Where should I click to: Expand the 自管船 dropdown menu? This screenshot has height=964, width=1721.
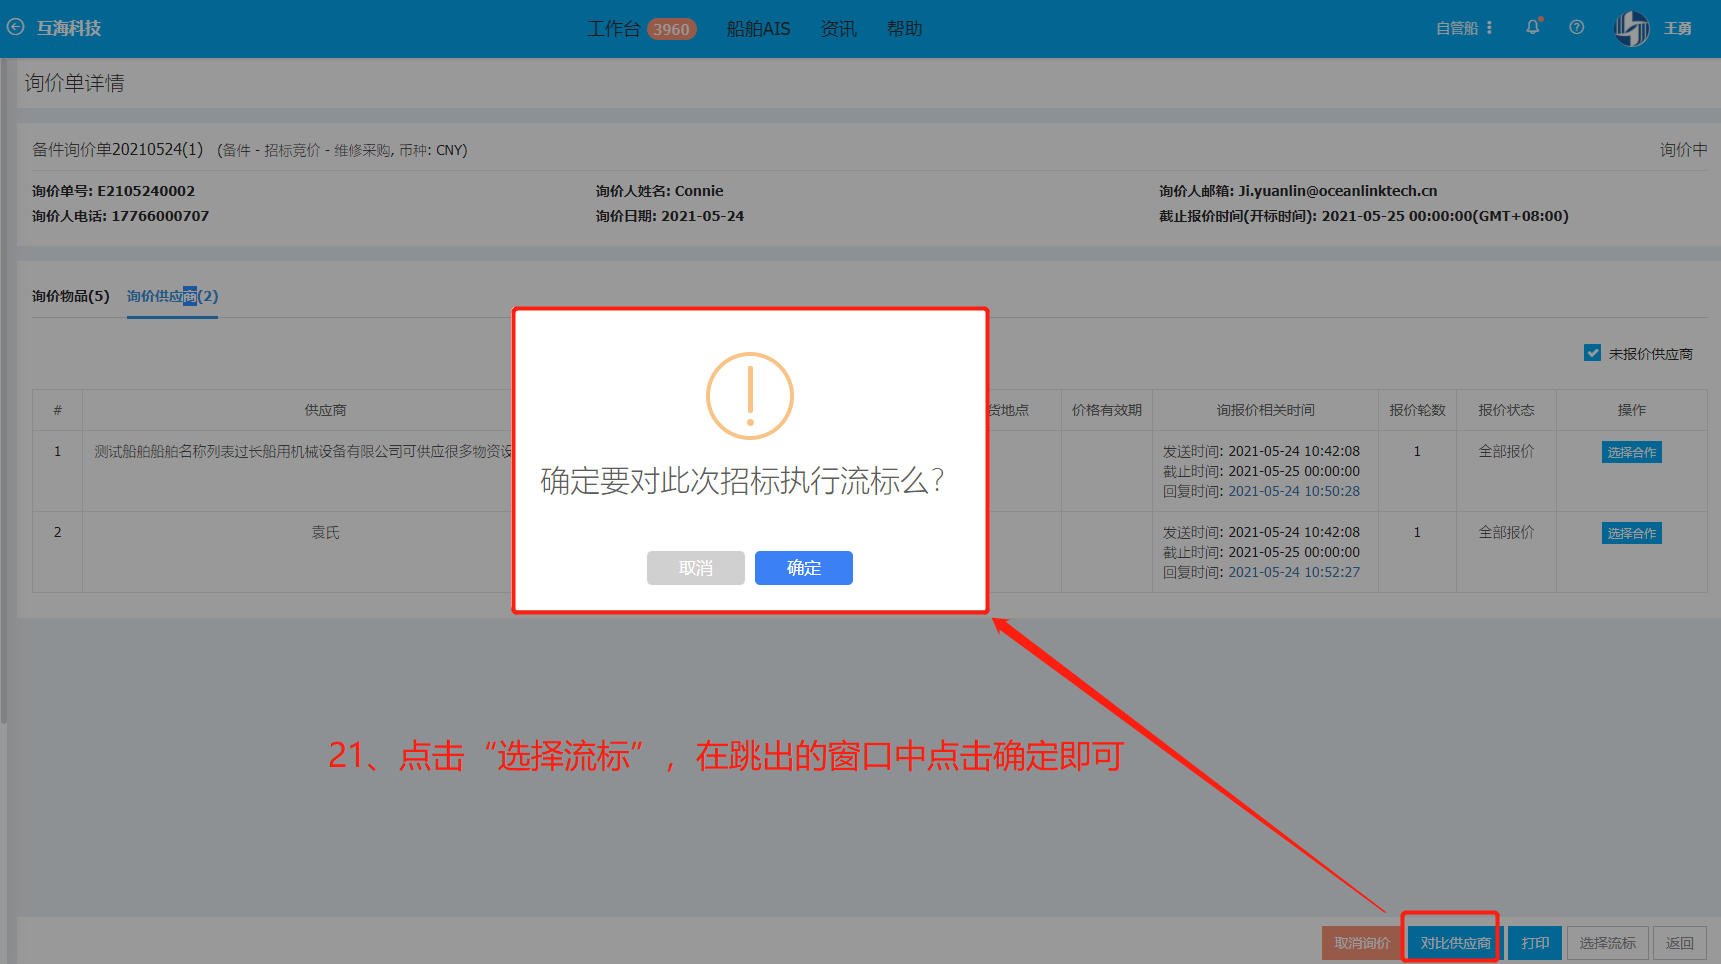(x=1464, y=28)
